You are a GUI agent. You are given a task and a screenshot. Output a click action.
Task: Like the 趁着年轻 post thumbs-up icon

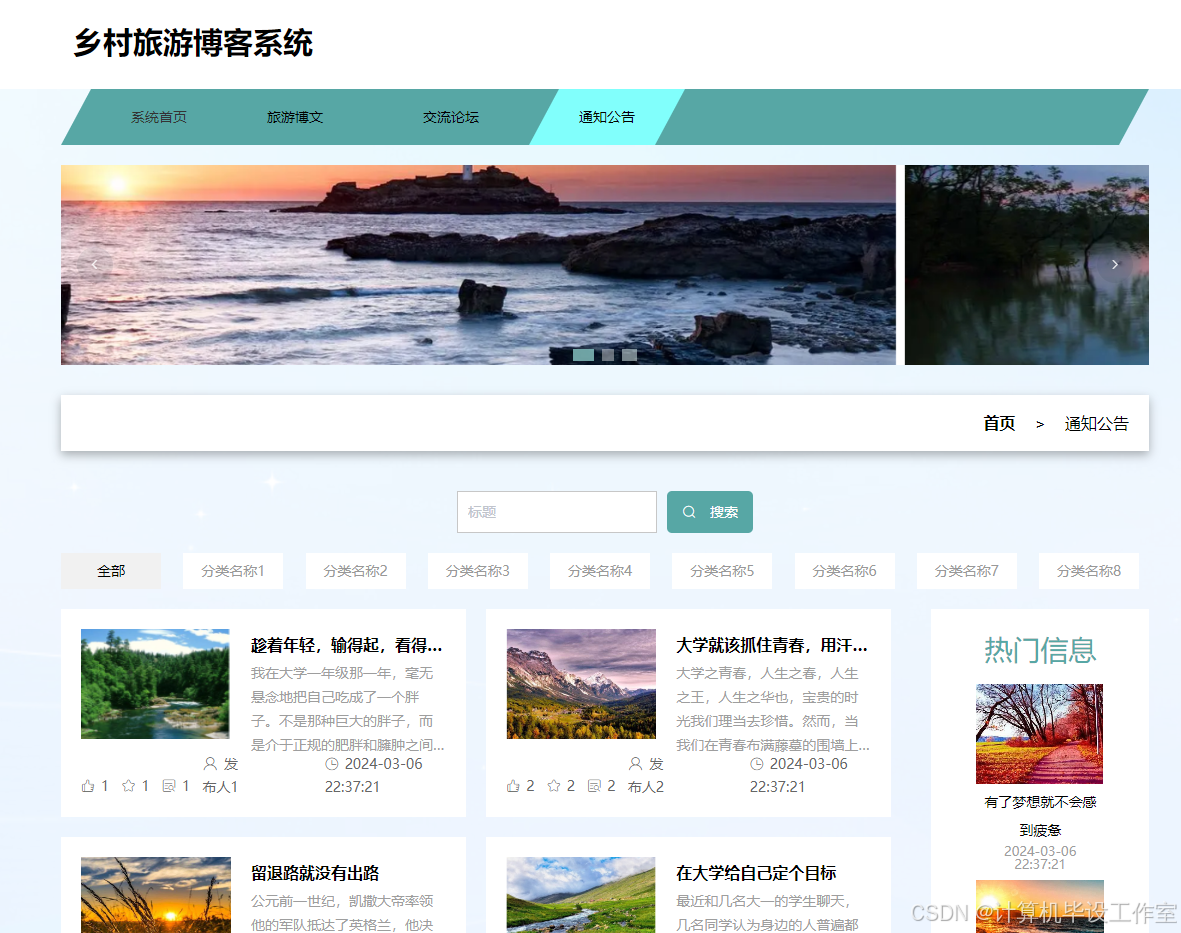(x=88, y=786)
